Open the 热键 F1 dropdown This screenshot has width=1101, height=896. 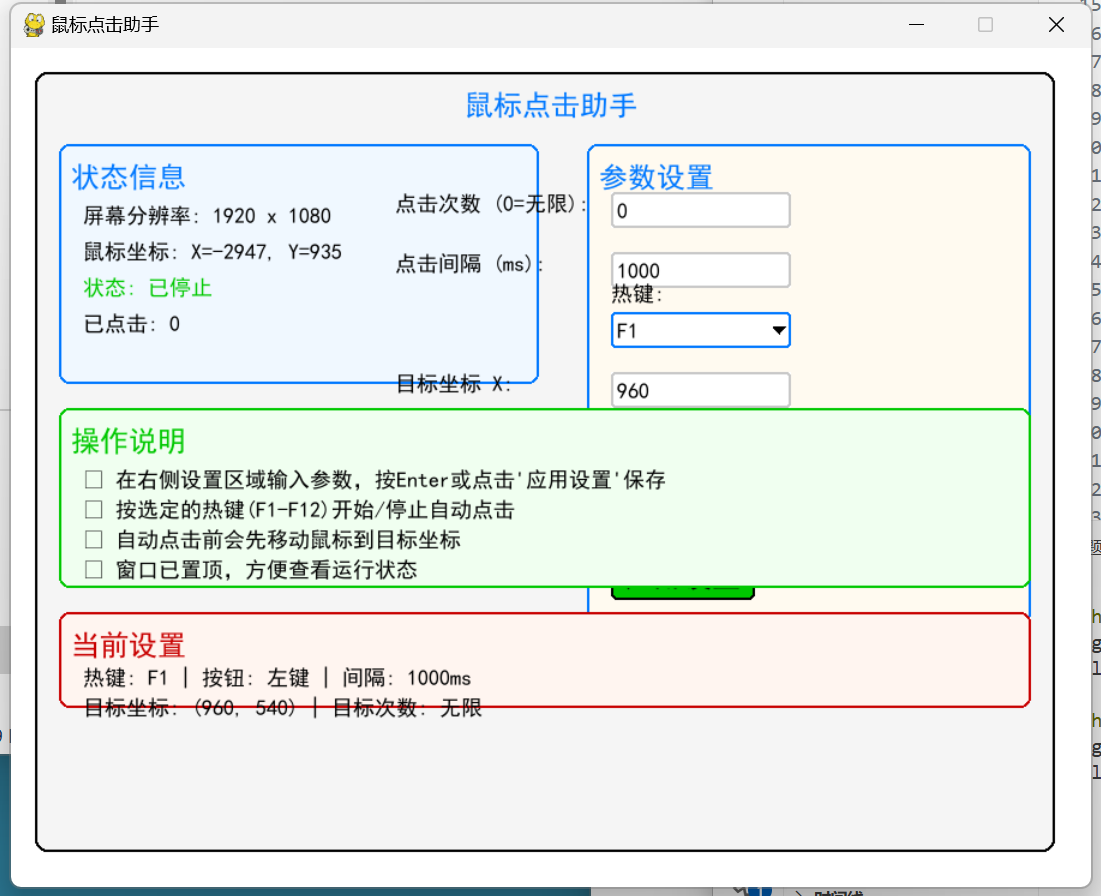tap(701, 330)
